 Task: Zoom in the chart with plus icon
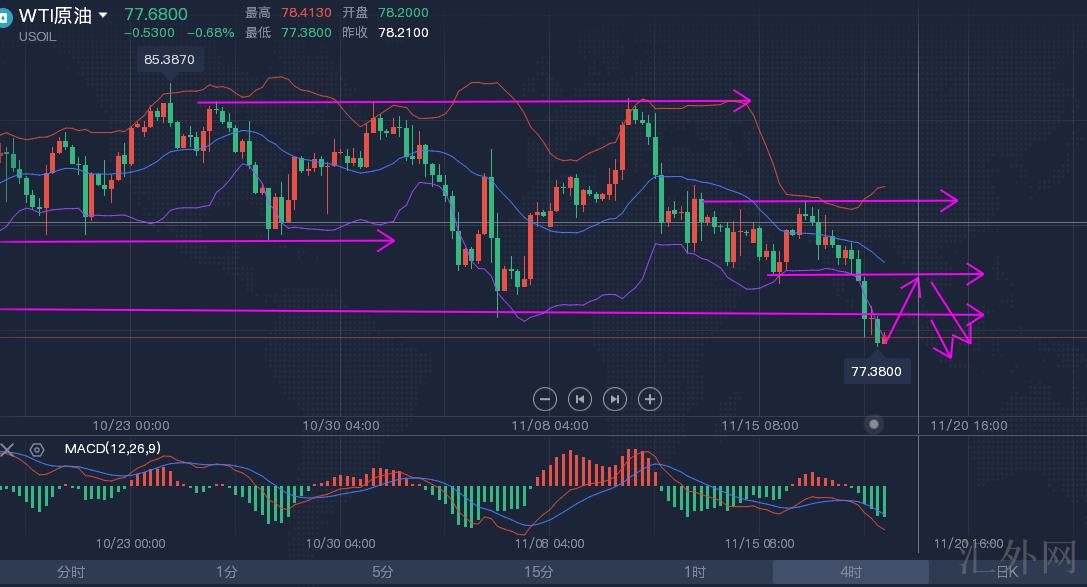click(650, 399)
